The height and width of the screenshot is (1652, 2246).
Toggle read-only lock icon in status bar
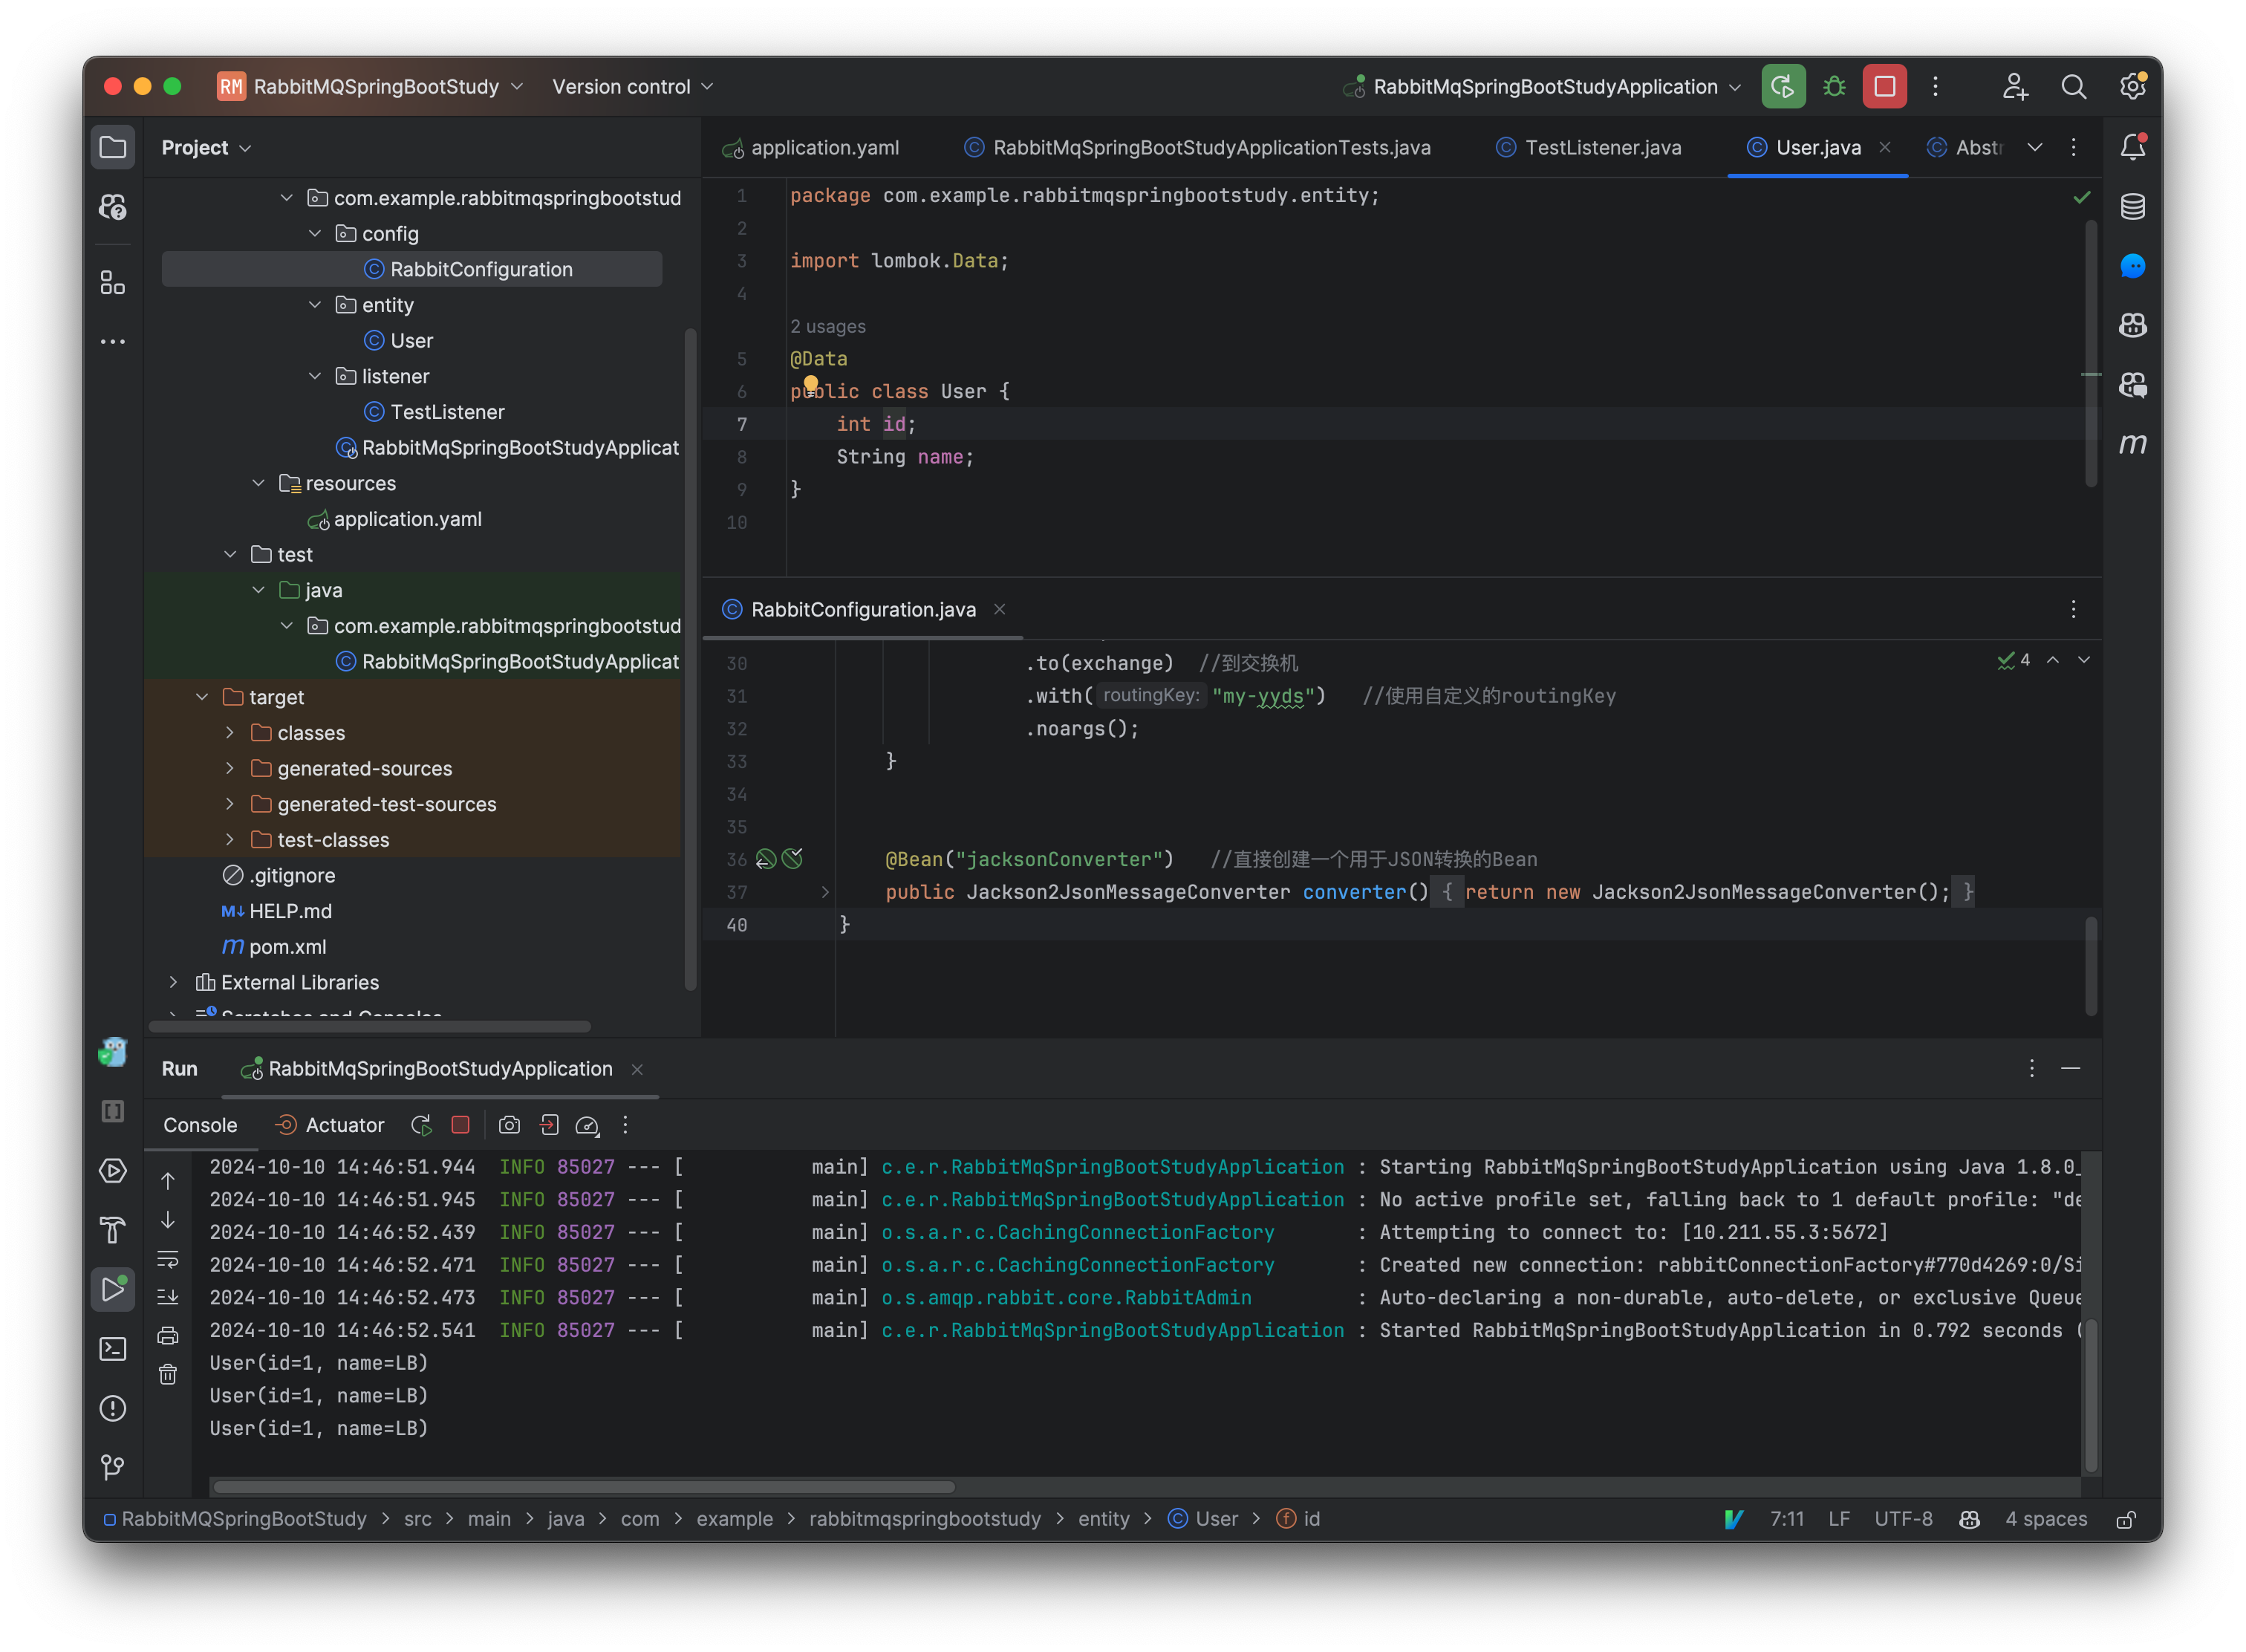pos(2126,1519)
